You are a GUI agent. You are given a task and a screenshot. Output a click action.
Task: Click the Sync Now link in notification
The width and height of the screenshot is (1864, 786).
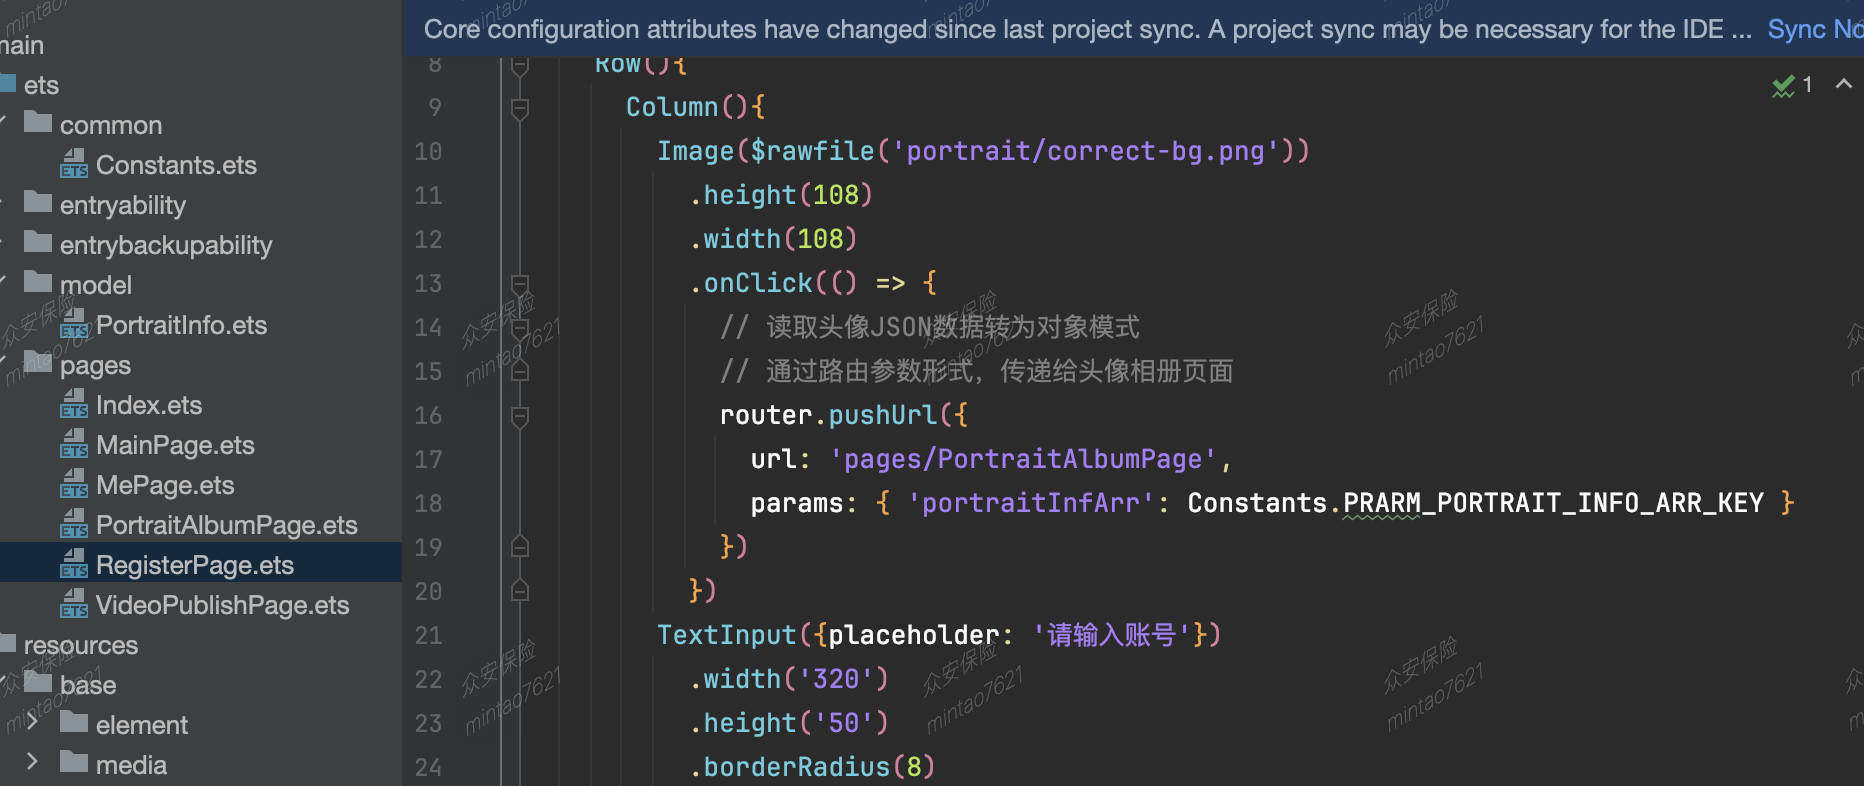click(x=1815, y=29)
